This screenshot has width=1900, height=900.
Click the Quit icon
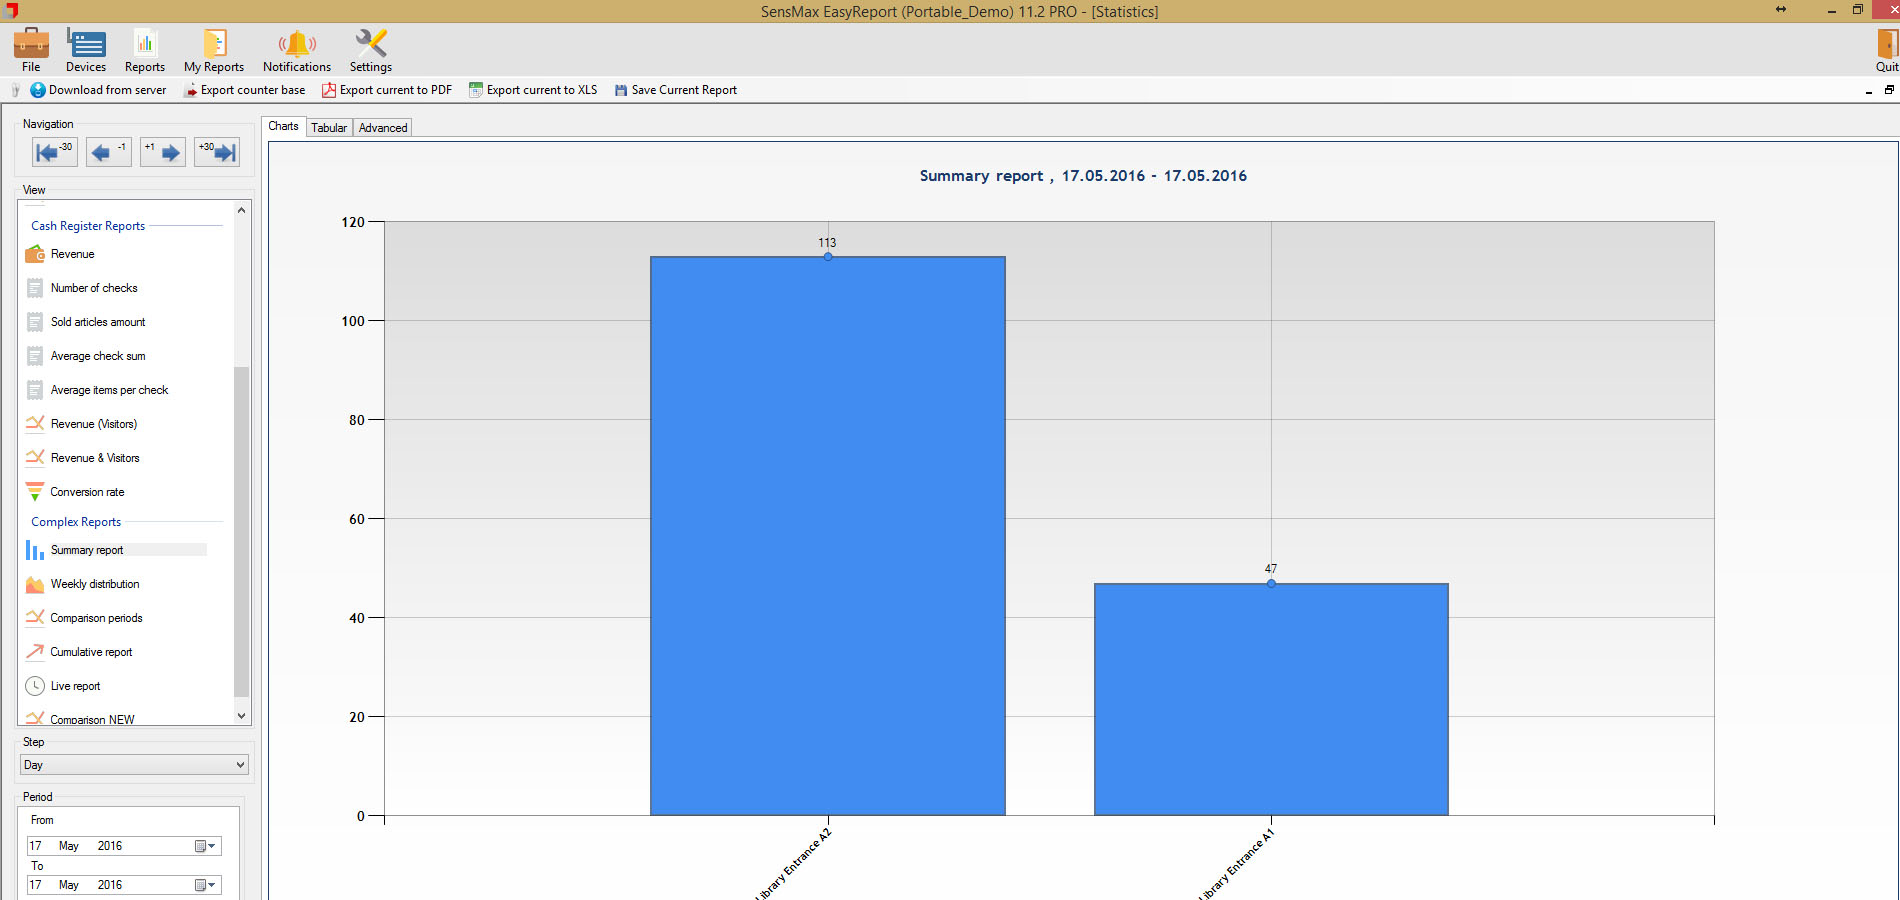click(1887, 50)
